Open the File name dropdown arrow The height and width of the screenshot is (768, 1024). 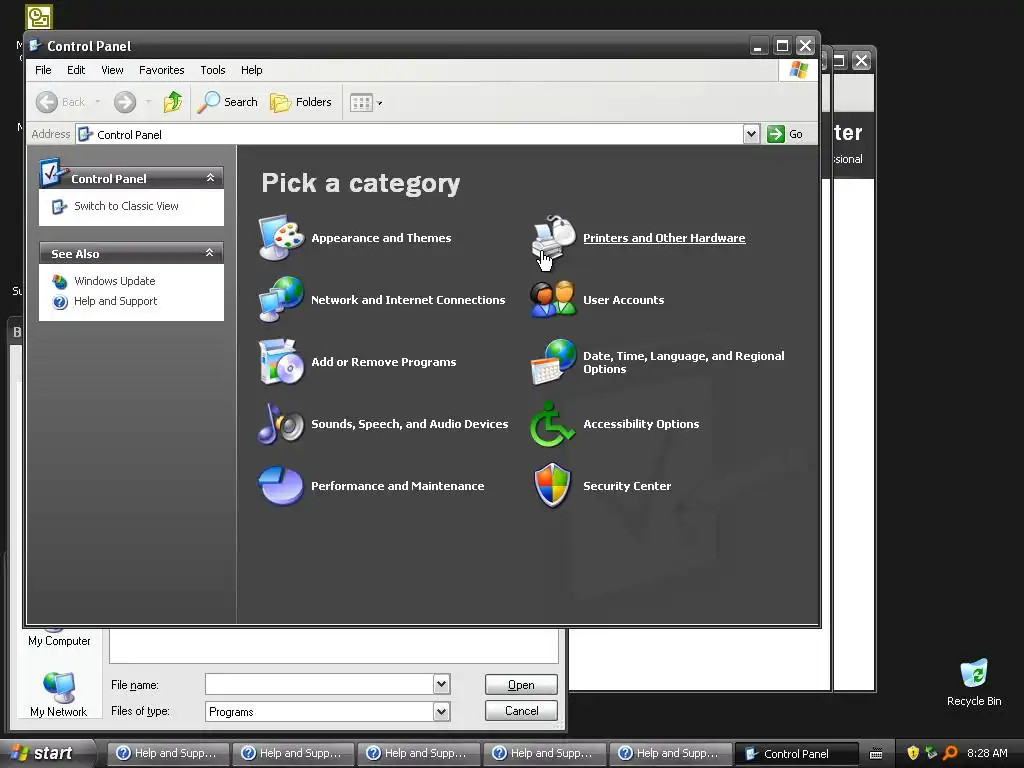441,684
